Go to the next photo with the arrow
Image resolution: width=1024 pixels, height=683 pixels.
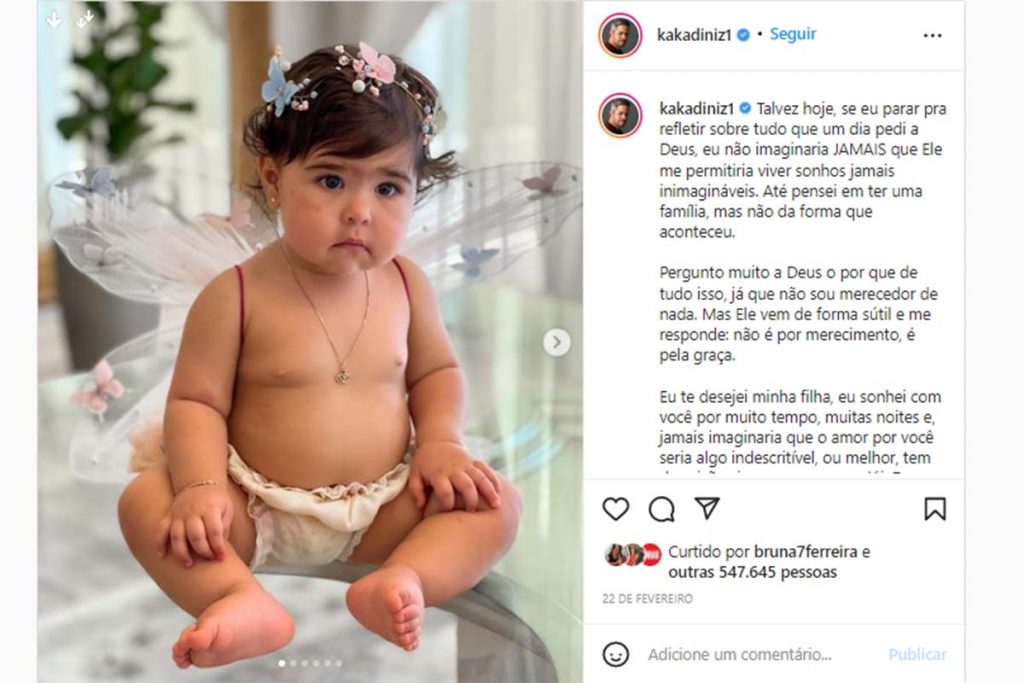click(x=556, y=342)
